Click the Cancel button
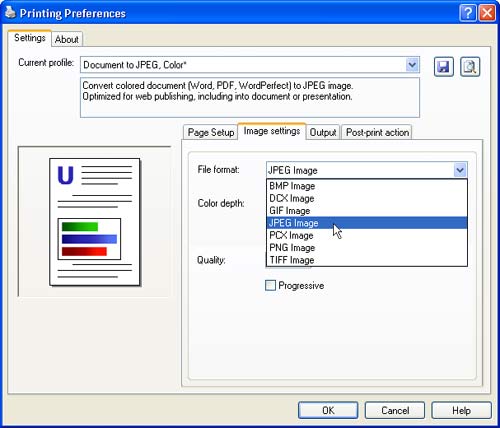 (x=395, y=410)
